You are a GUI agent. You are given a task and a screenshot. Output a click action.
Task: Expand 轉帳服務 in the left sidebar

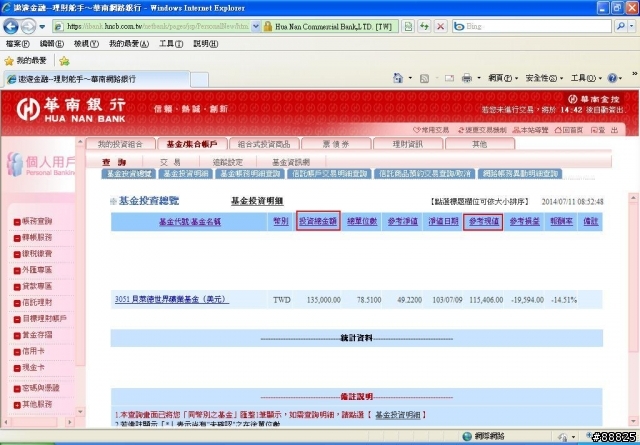(33, 238)
